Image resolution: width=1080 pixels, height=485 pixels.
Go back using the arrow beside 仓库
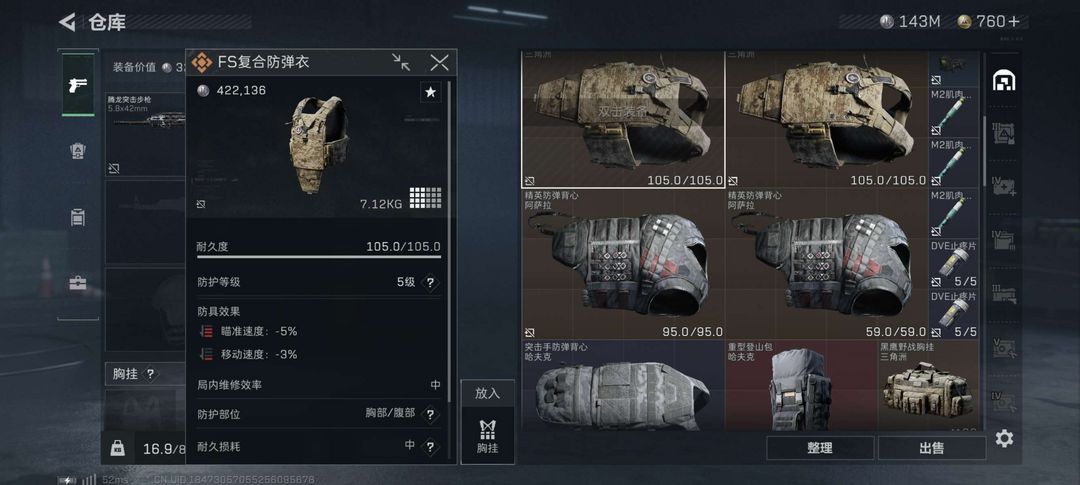click(67, 22)
